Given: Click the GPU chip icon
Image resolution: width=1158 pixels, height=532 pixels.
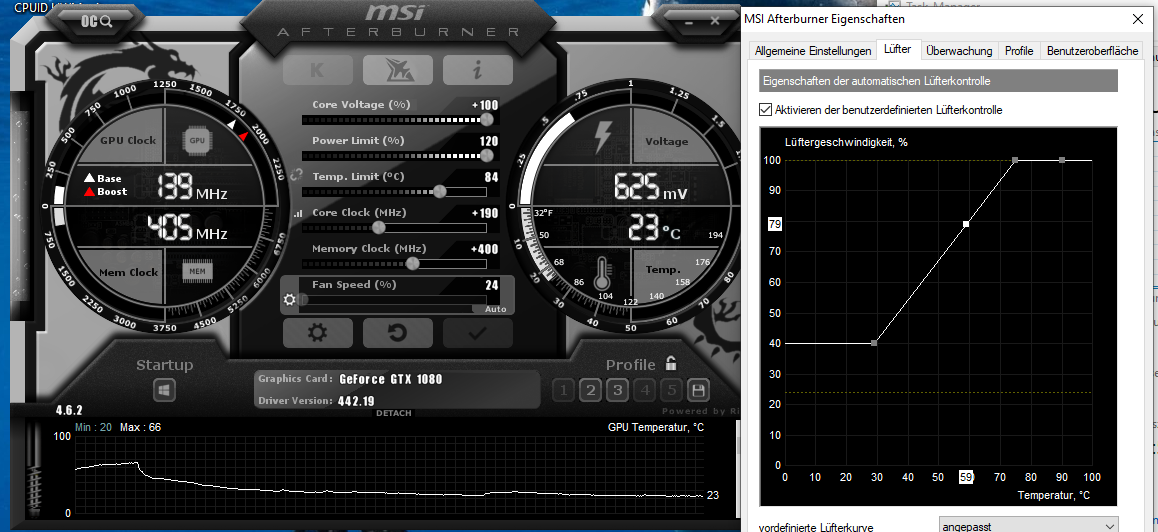Looking at the screenshot, I should [197, 140].
